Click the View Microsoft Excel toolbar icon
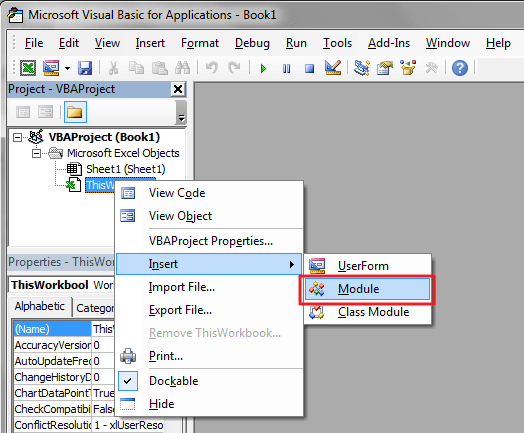524x433 pixels. click(28, 68)
